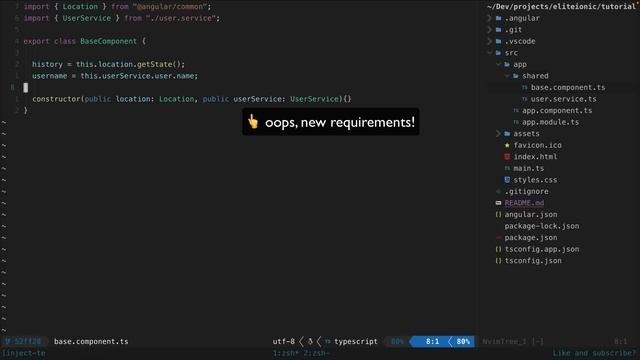
Task: Open tsconfig.app.json in the file tree
Action: pos(542,249)
